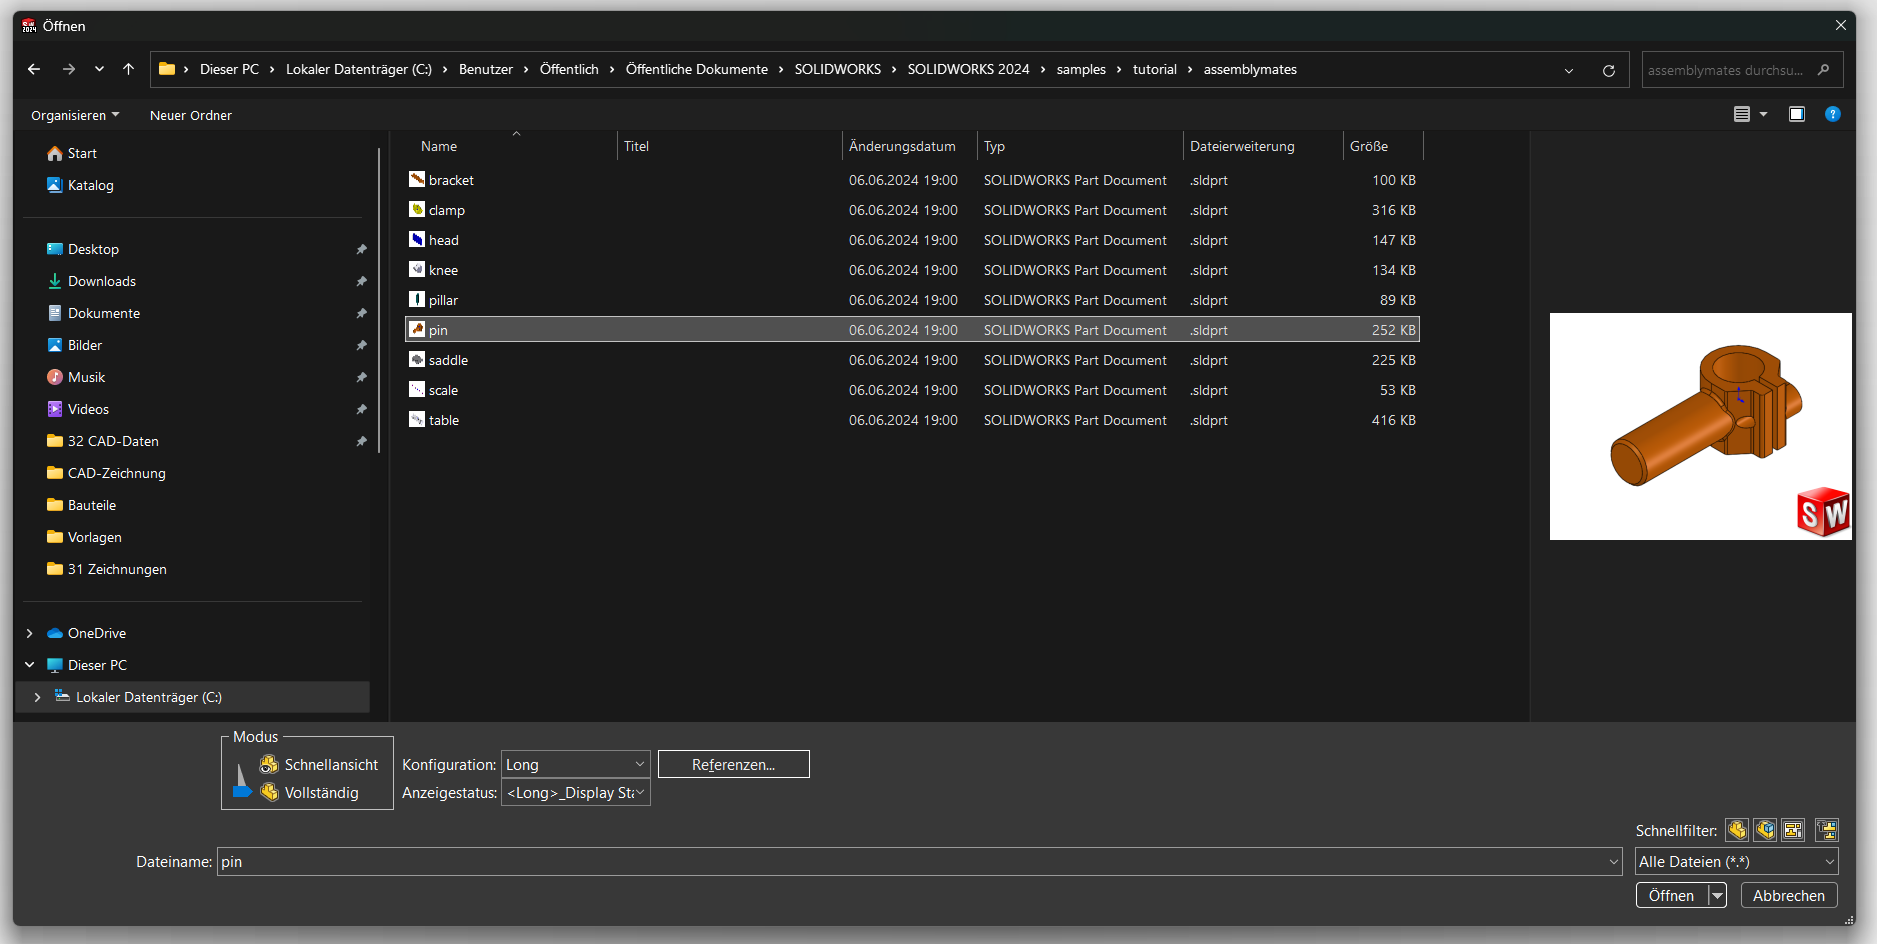The width and height of the screenshot is (1877, 944).
Task: Navigate to samples in the address bar
Action: [x=1081, y=69]
